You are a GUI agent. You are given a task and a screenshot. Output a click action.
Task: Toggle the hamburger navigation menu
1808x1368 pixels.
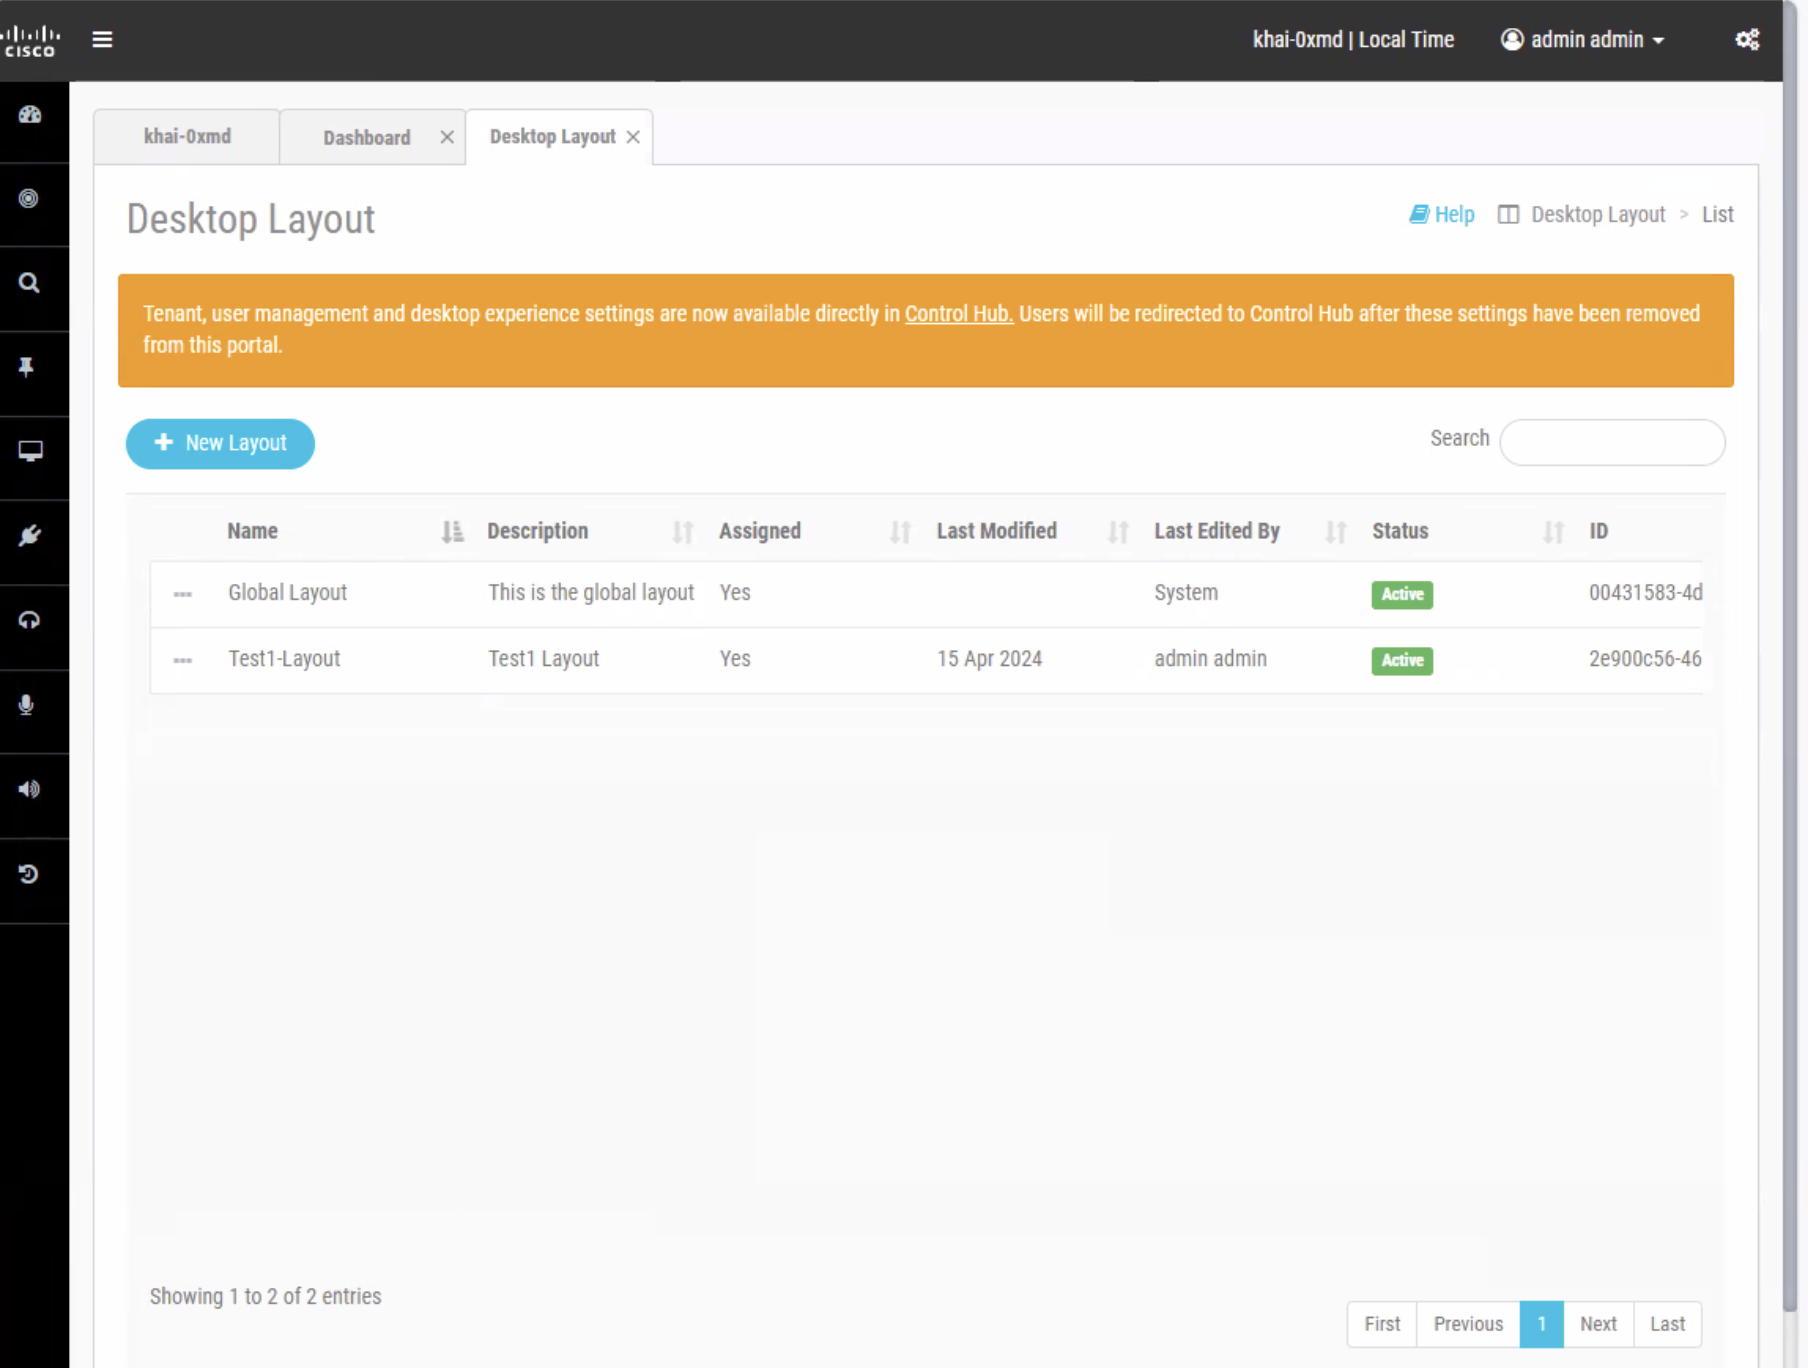(102, 39)
